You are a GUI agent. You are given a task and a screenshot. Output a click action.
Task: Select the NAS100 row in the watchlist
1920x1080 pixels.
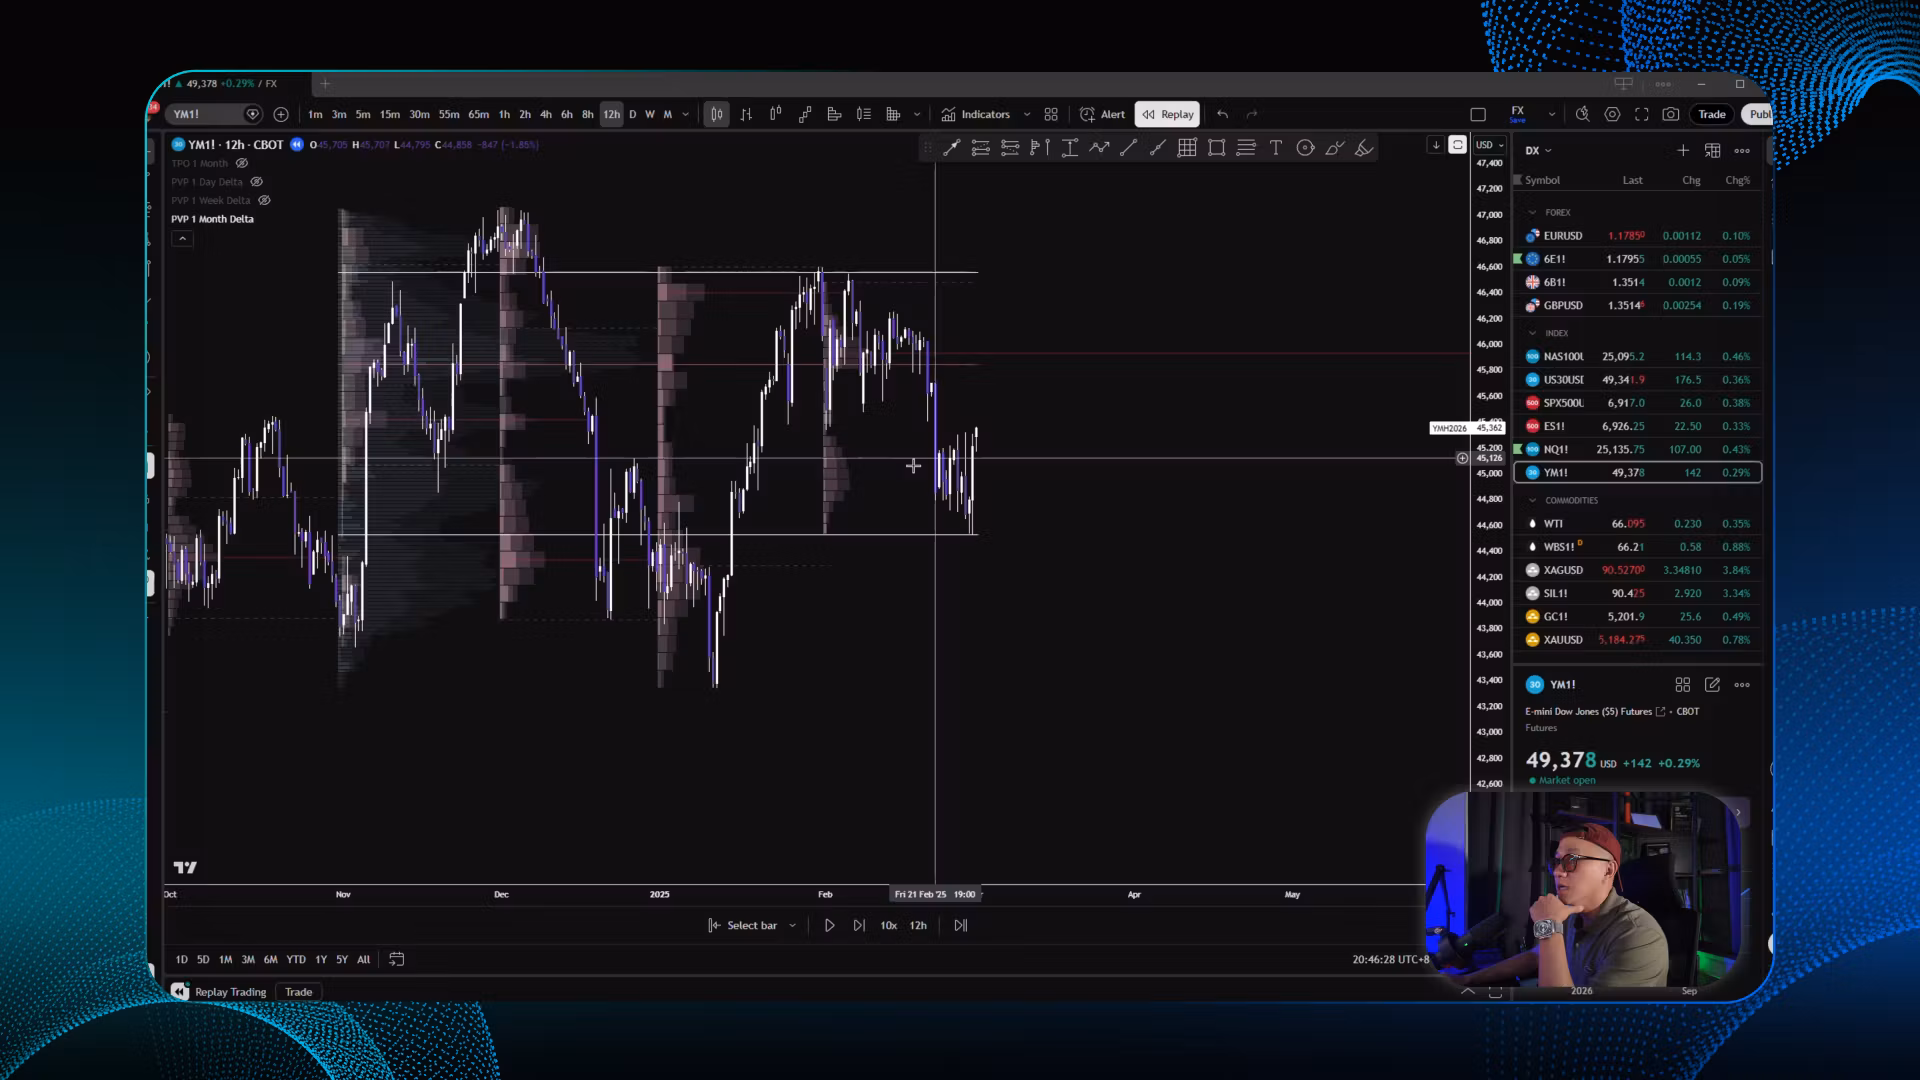click(x=1638, y=357)
